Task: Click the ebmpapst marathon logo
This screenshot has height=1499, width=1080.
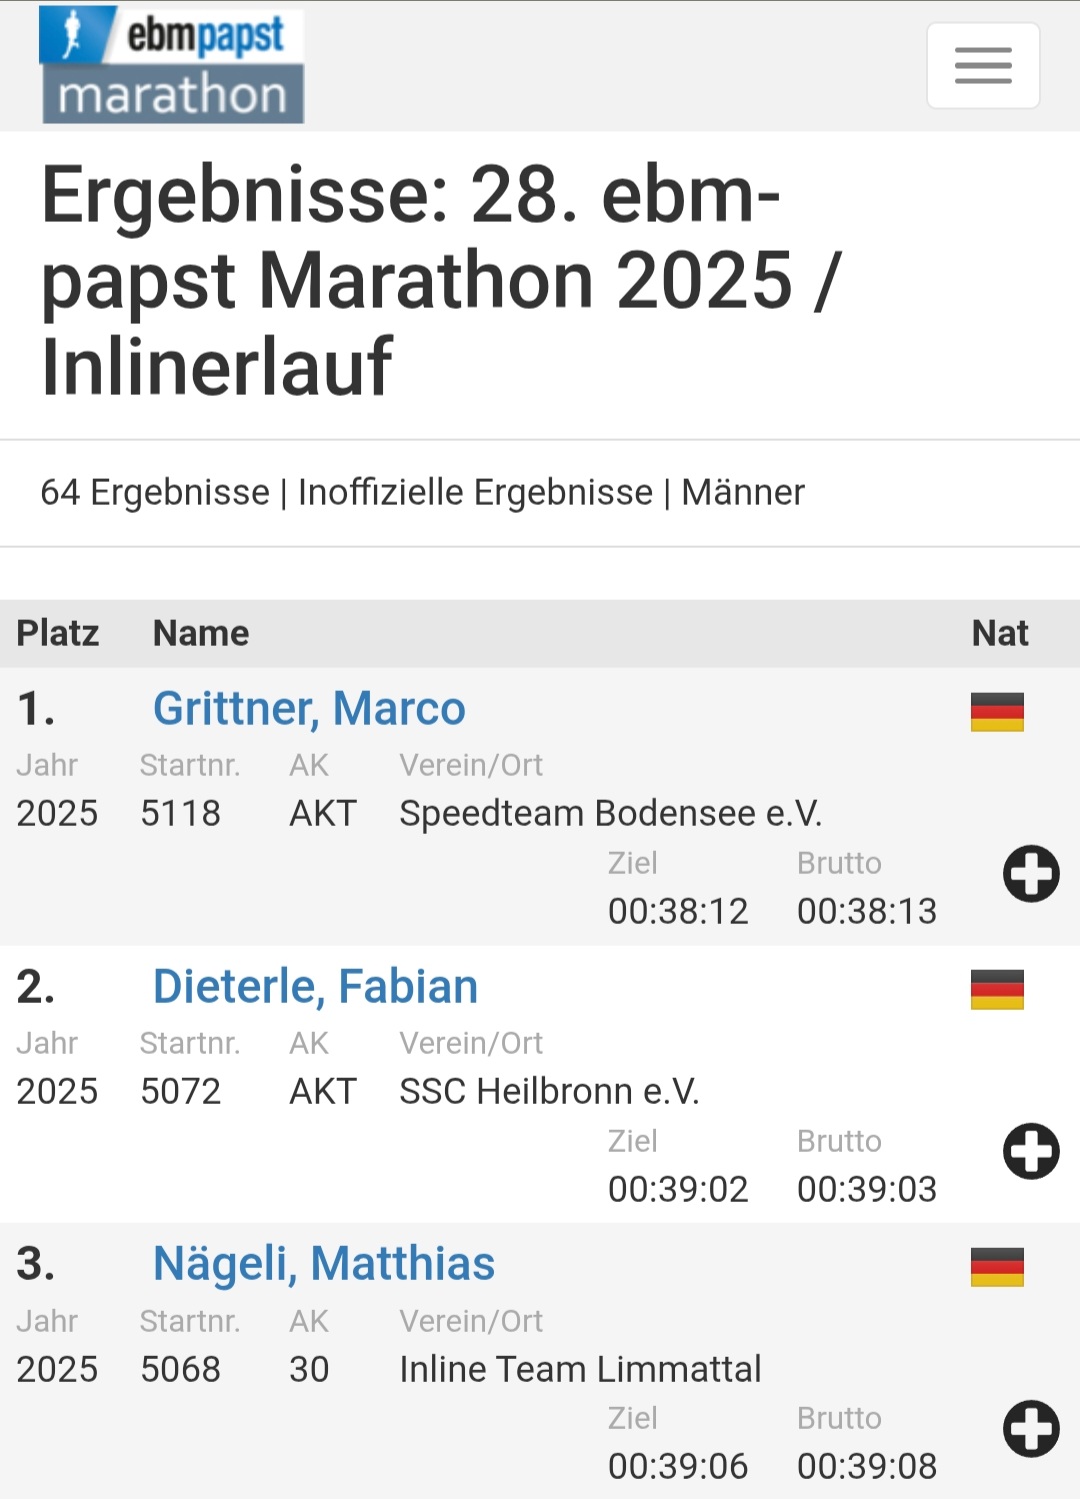Action: (x=172, y=66)
